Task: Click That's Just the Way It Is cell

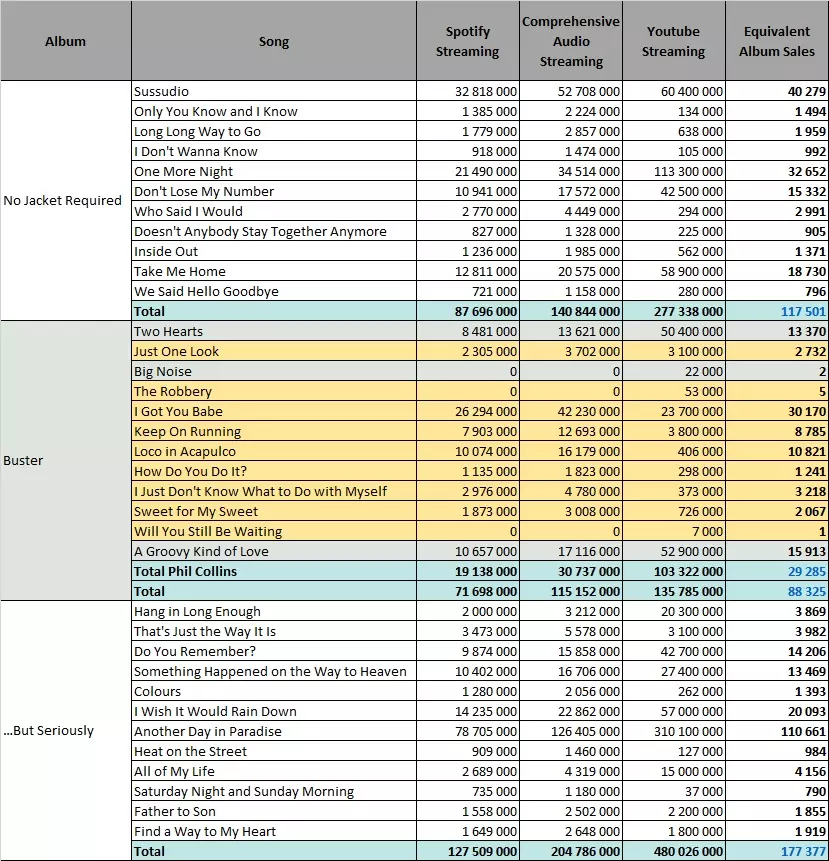Action: [x=274, y=631]
